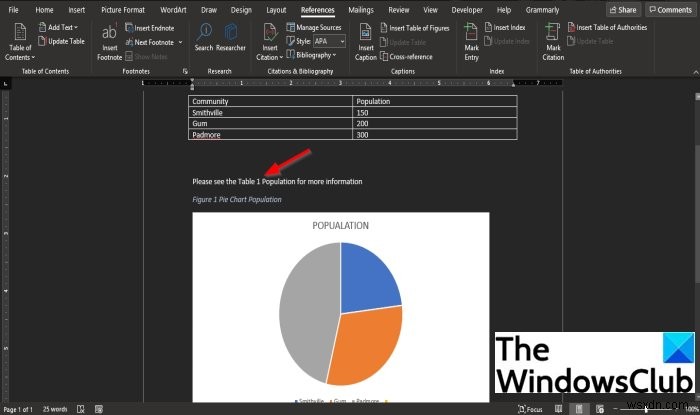Switch to Print Layout view
The width and height of the screenshot is (700, 415).
click(579, 409)
